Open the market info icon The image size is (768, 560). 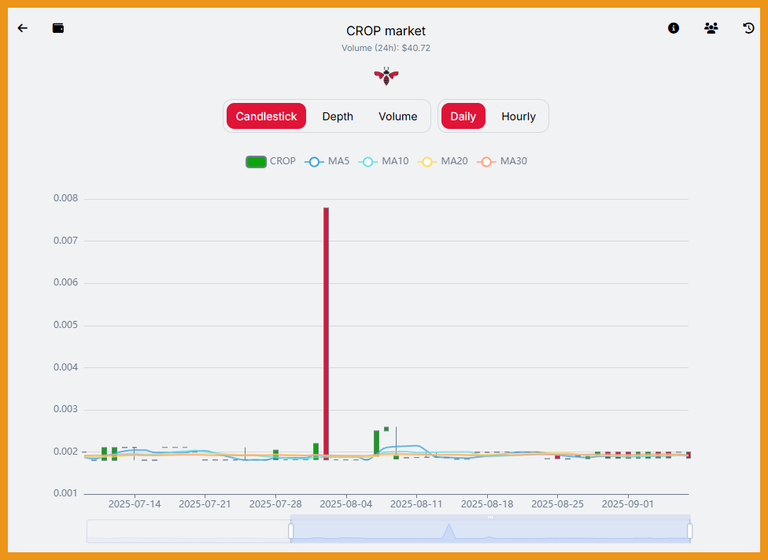click(673, 28)
